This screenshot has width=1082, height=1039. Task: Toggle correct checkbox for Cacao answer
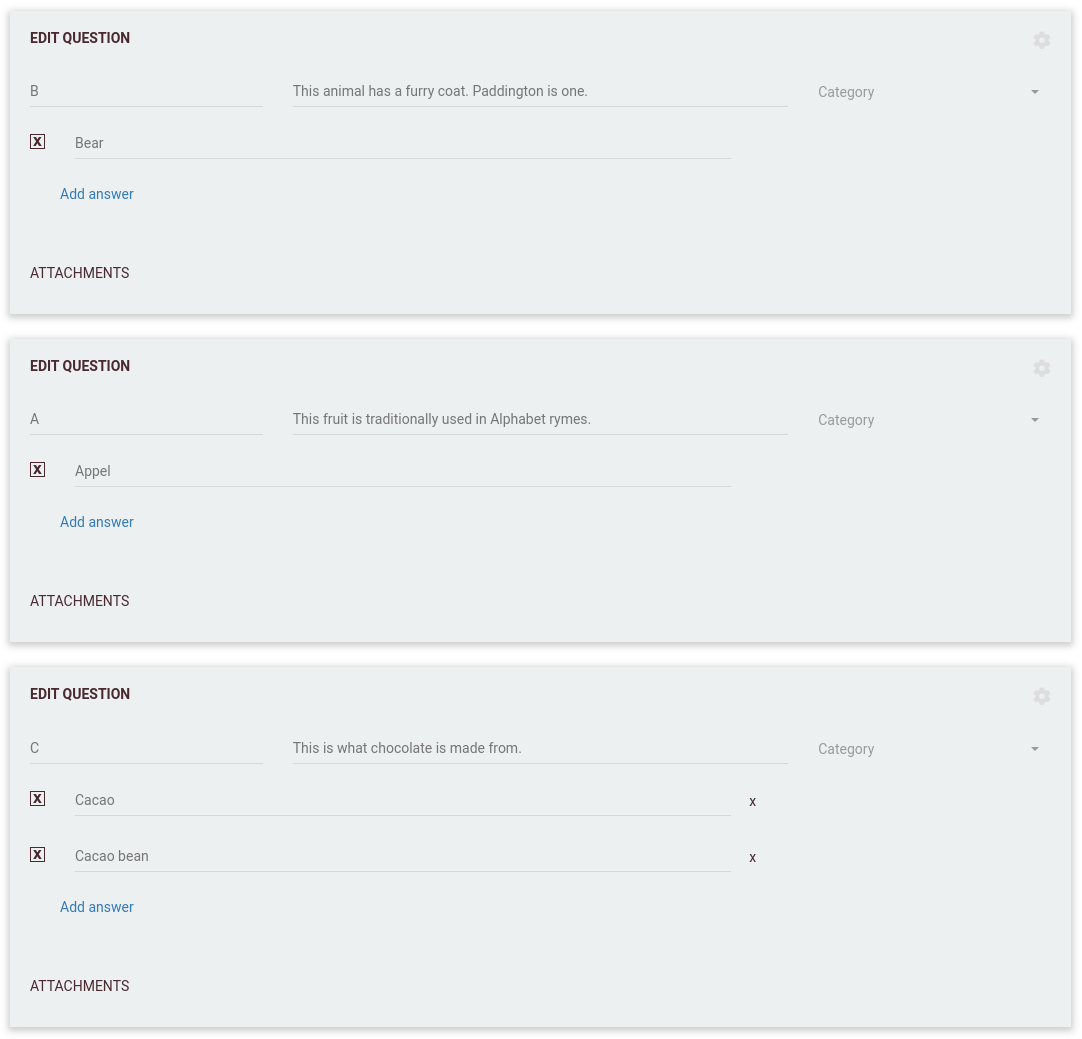(38, 799)
